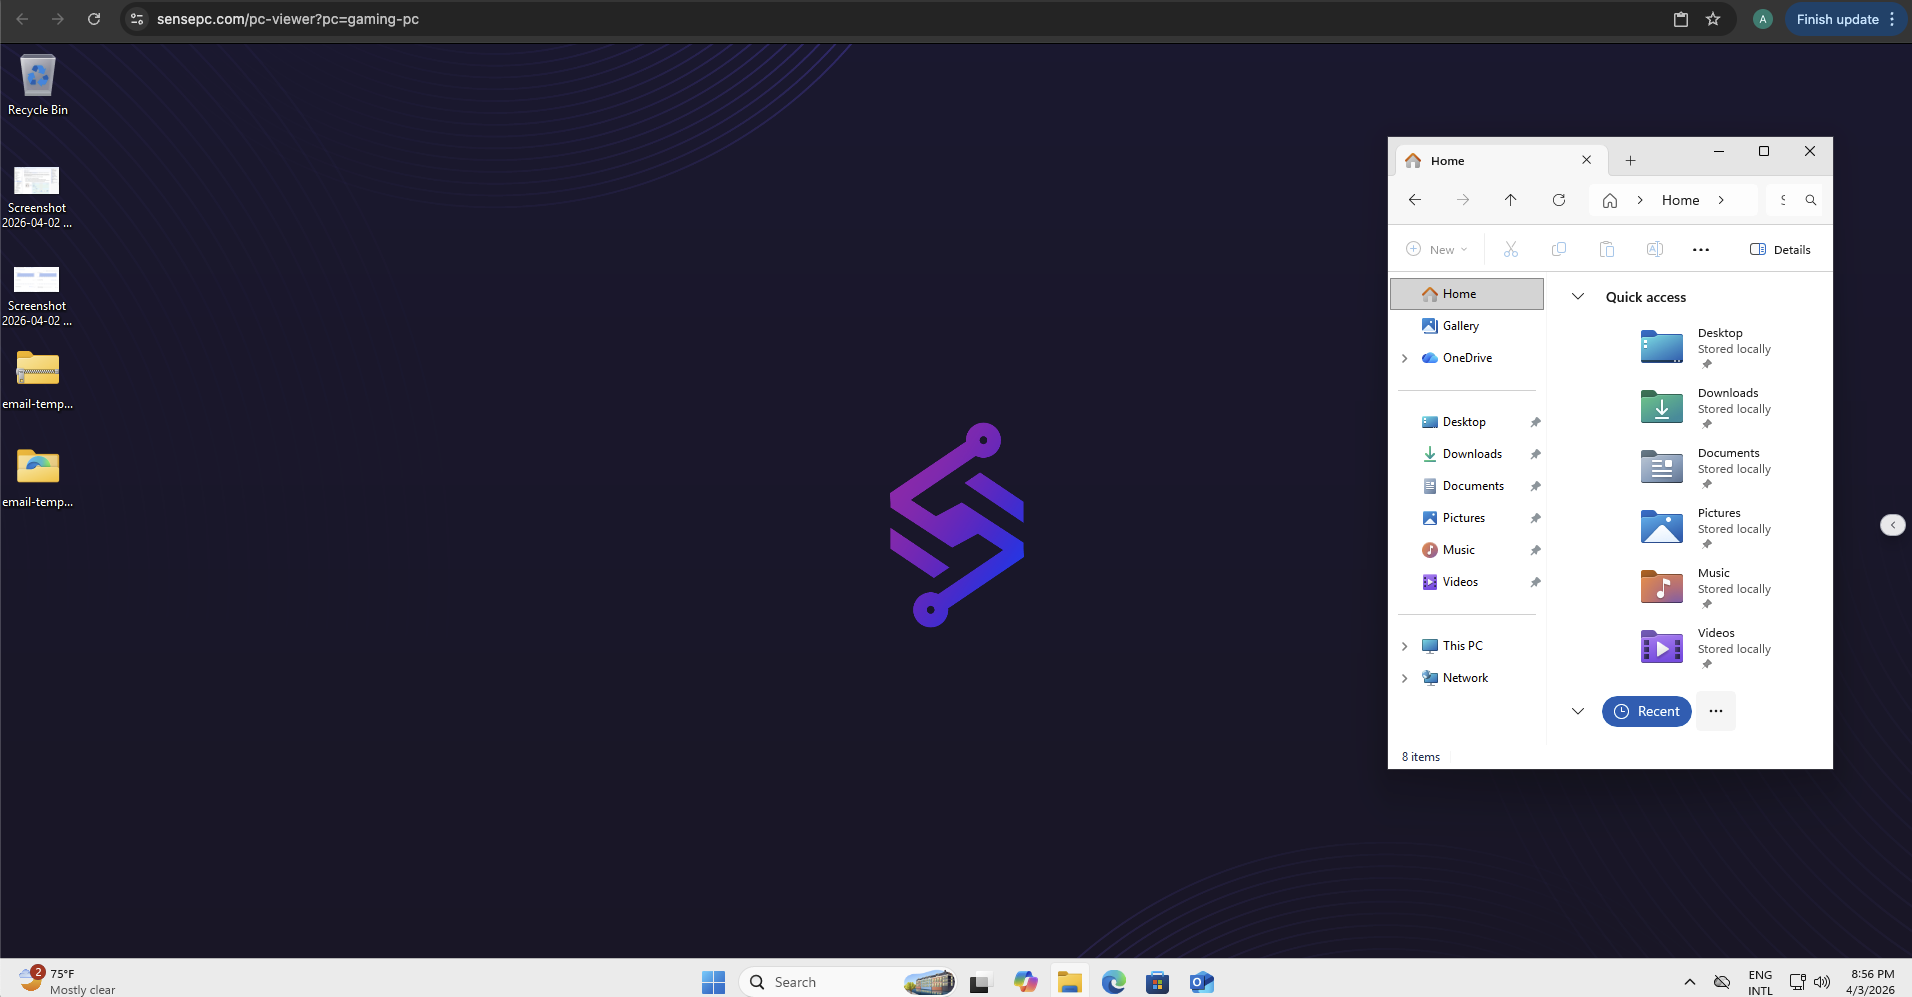Select Recycle Bin on the desktop
Viewport: 1912px width, 997px height.
38,86
